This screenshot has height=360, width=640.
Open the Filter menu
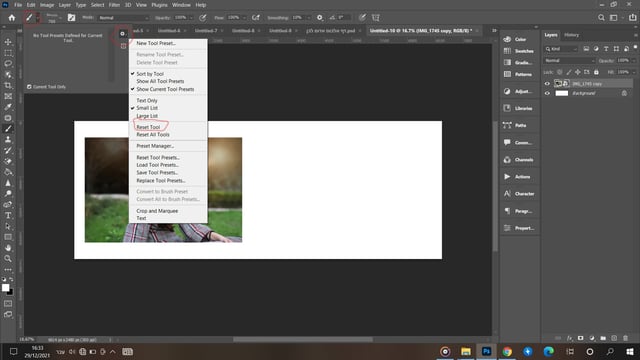pos(114,5)
